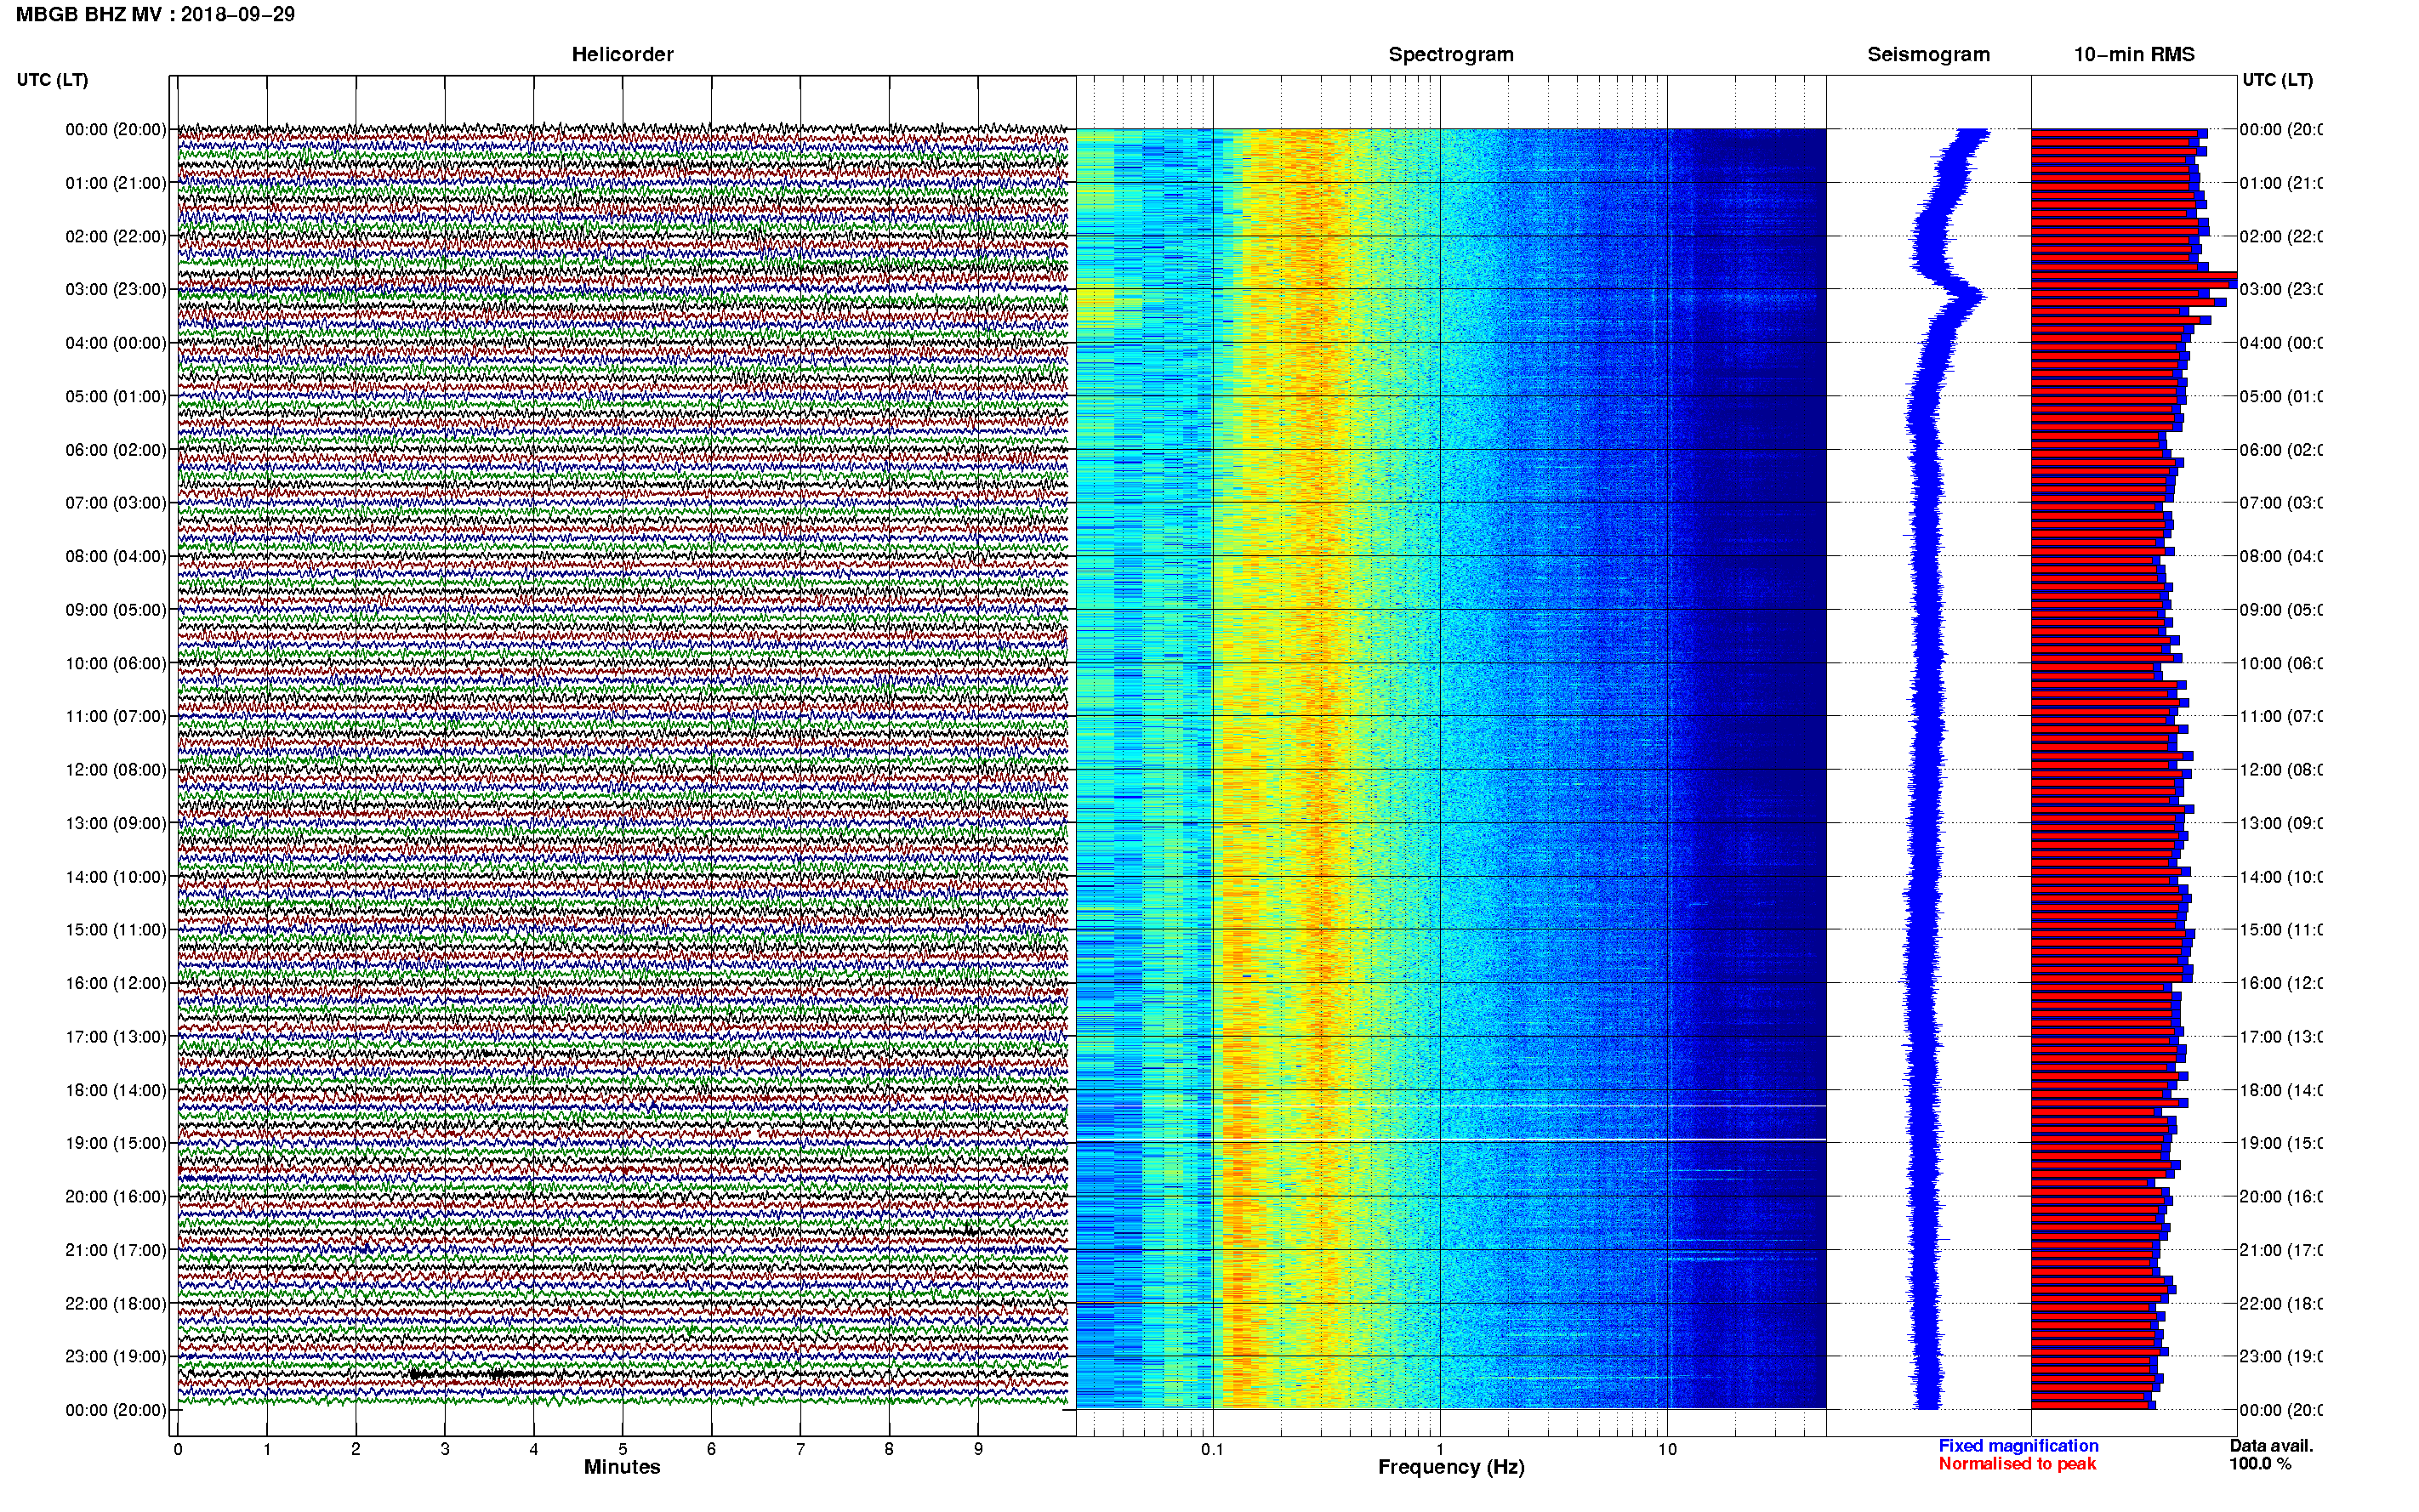Select the '06:00 (02:00)' Helicorder time label
Viewport: 2419px width, 1512px height.
(116, 450)
